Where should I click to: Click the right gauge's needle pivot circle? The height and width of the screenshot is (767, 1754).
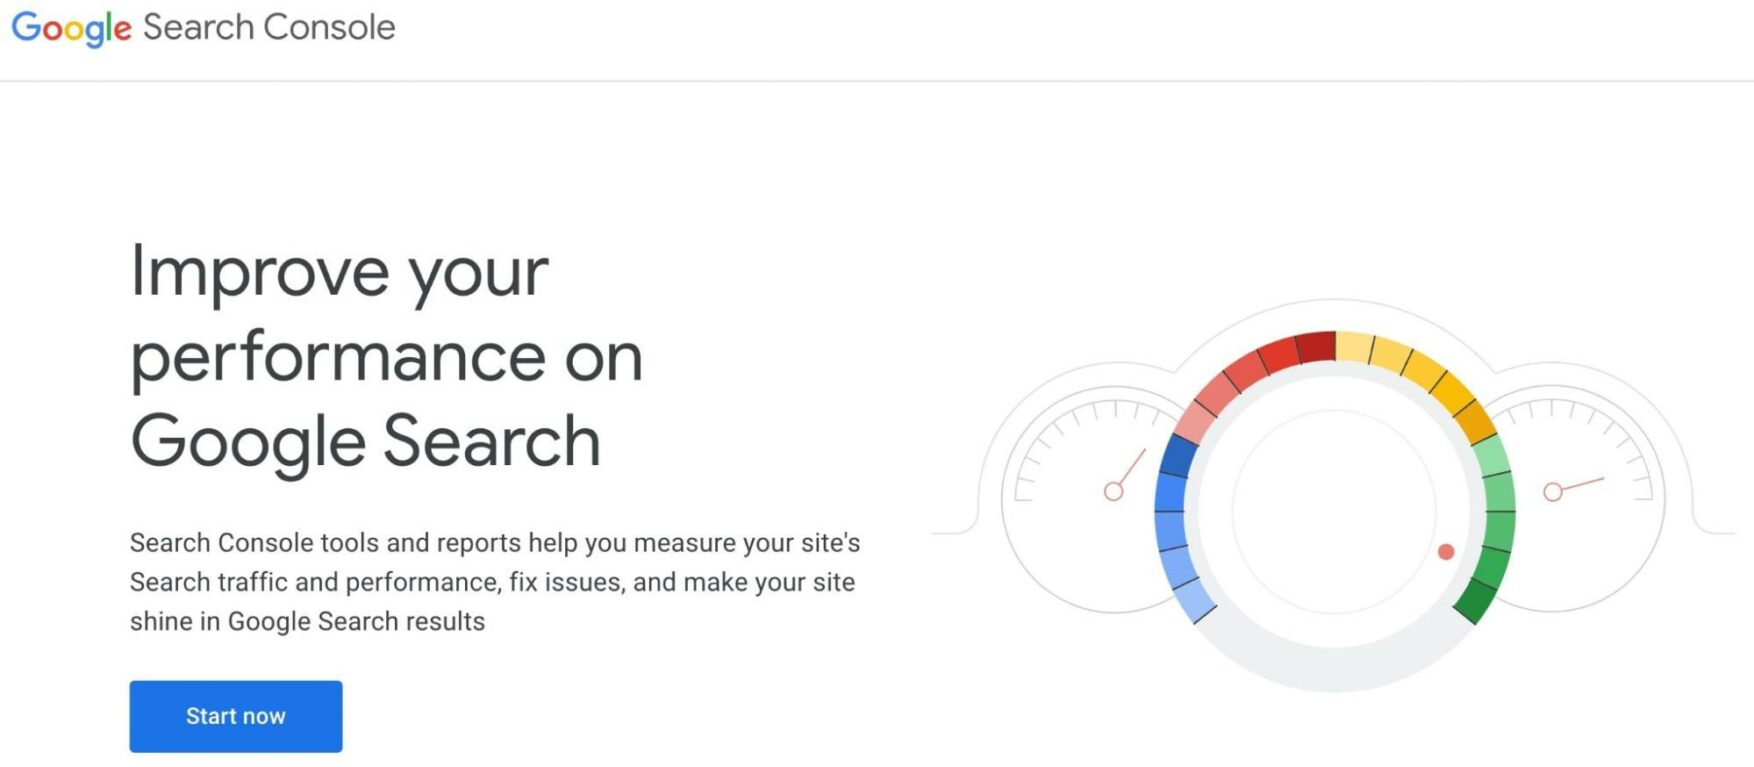click(1552, 491)
